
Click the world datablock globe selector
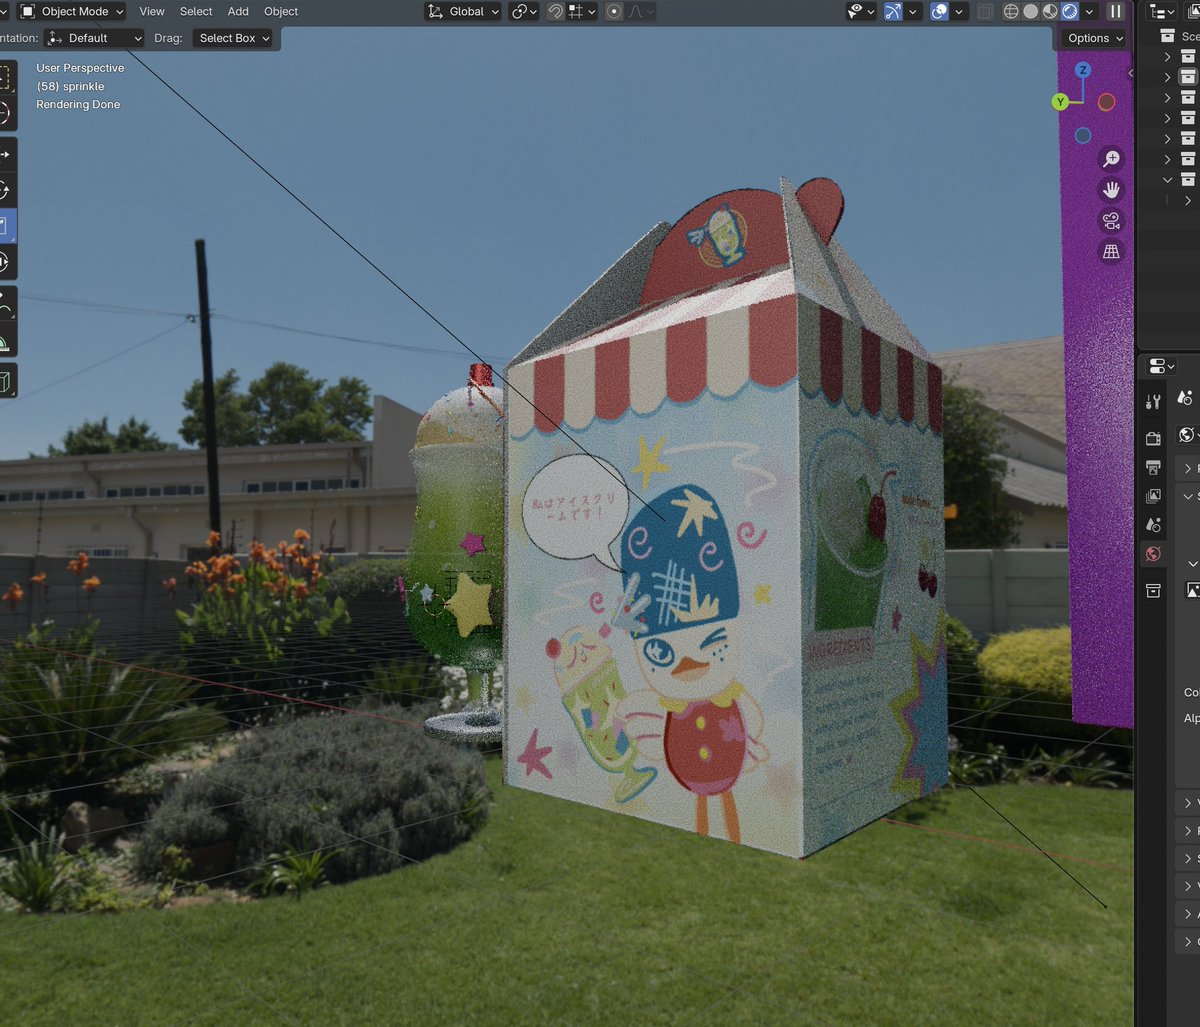(x=1187, y=434)
